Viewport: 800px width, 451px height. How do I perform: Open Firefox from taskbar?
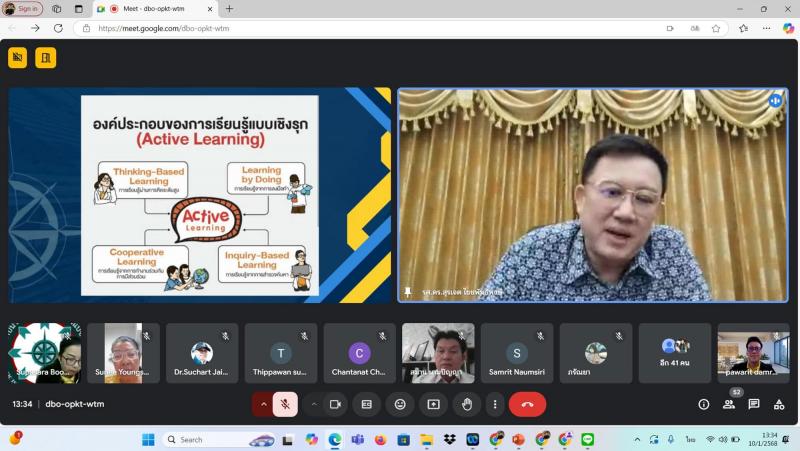point(381,439)
